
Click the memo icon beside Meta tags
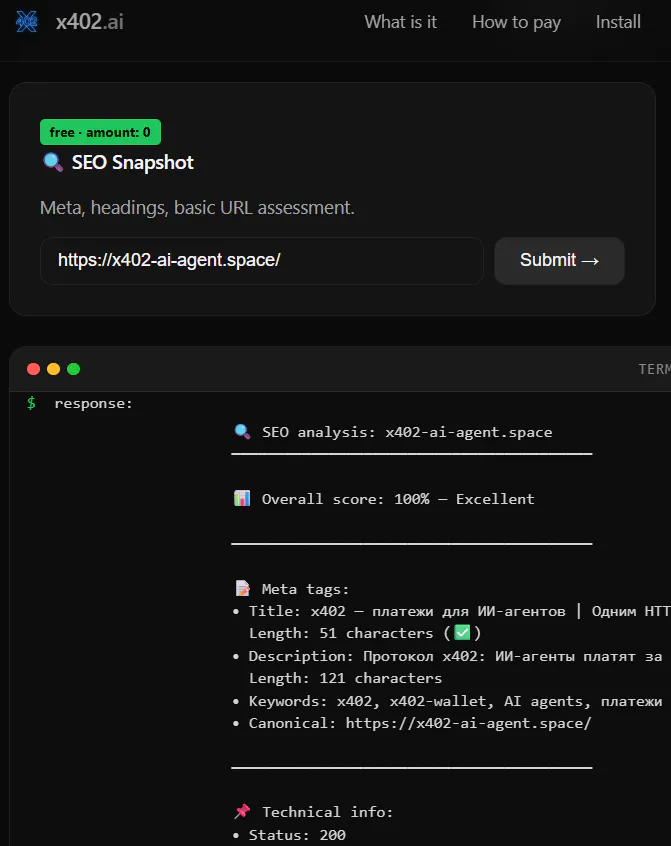pyautogui.click(x=242, y=588)
